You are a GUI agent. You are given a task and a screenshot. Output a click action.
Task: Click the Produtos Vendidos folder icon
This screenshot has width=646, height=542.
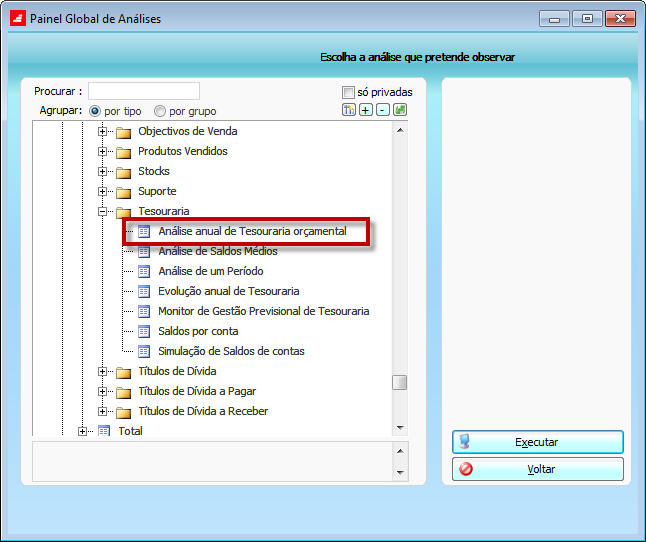[123, 152]
